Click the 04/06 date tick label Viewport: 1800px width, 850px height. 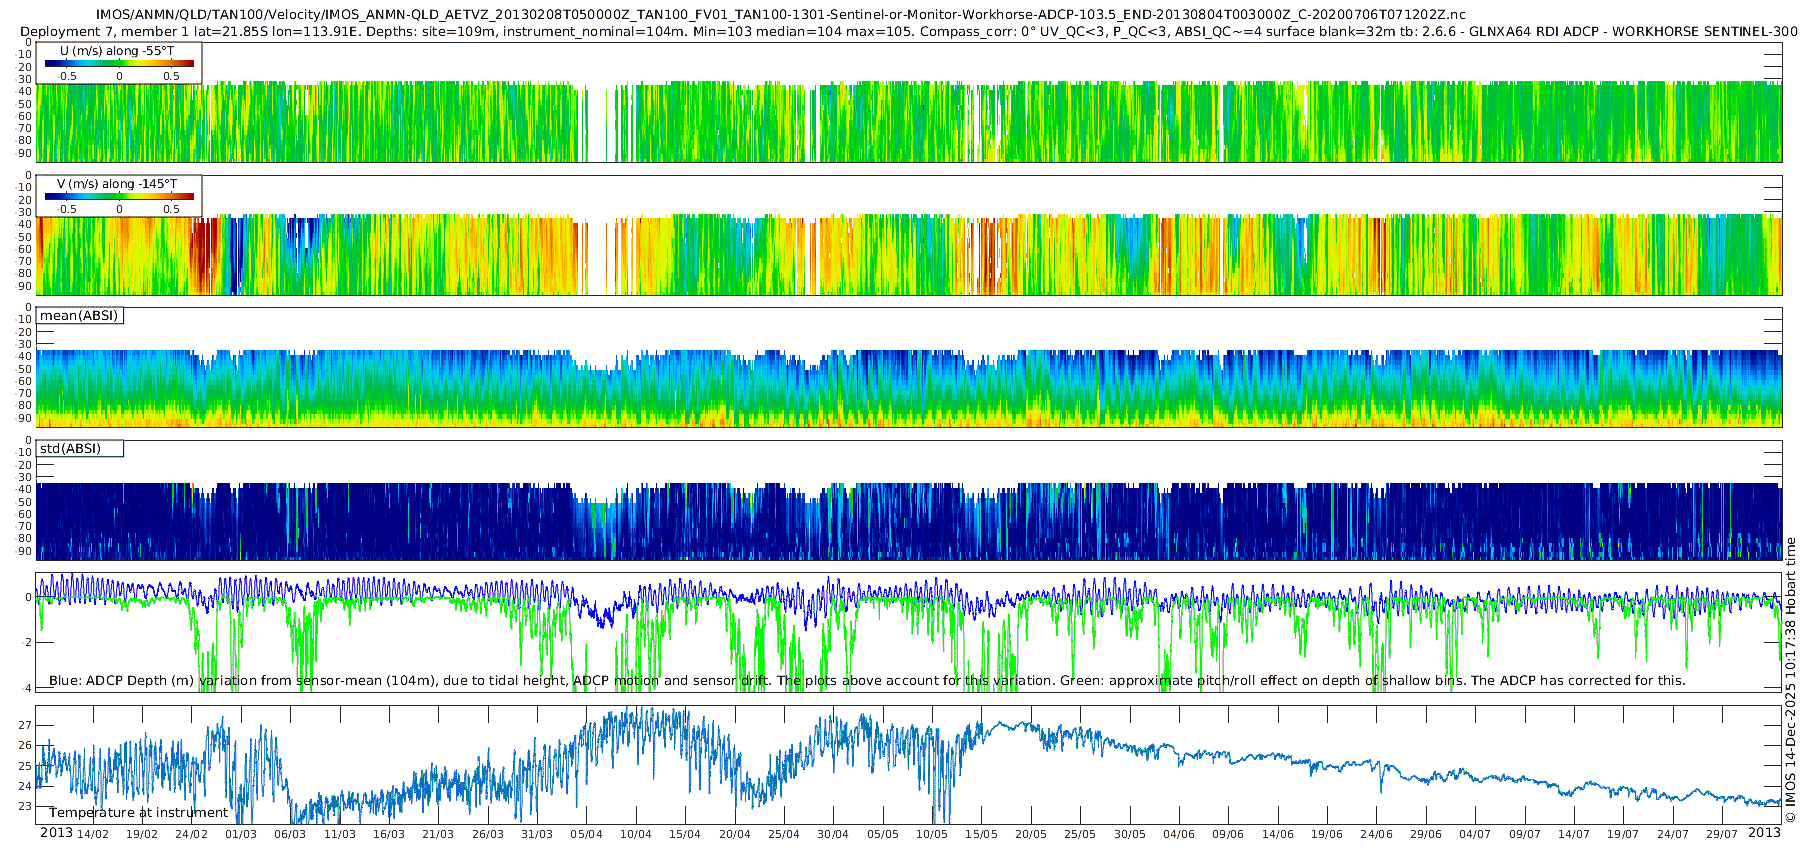tap(1179, 834)
